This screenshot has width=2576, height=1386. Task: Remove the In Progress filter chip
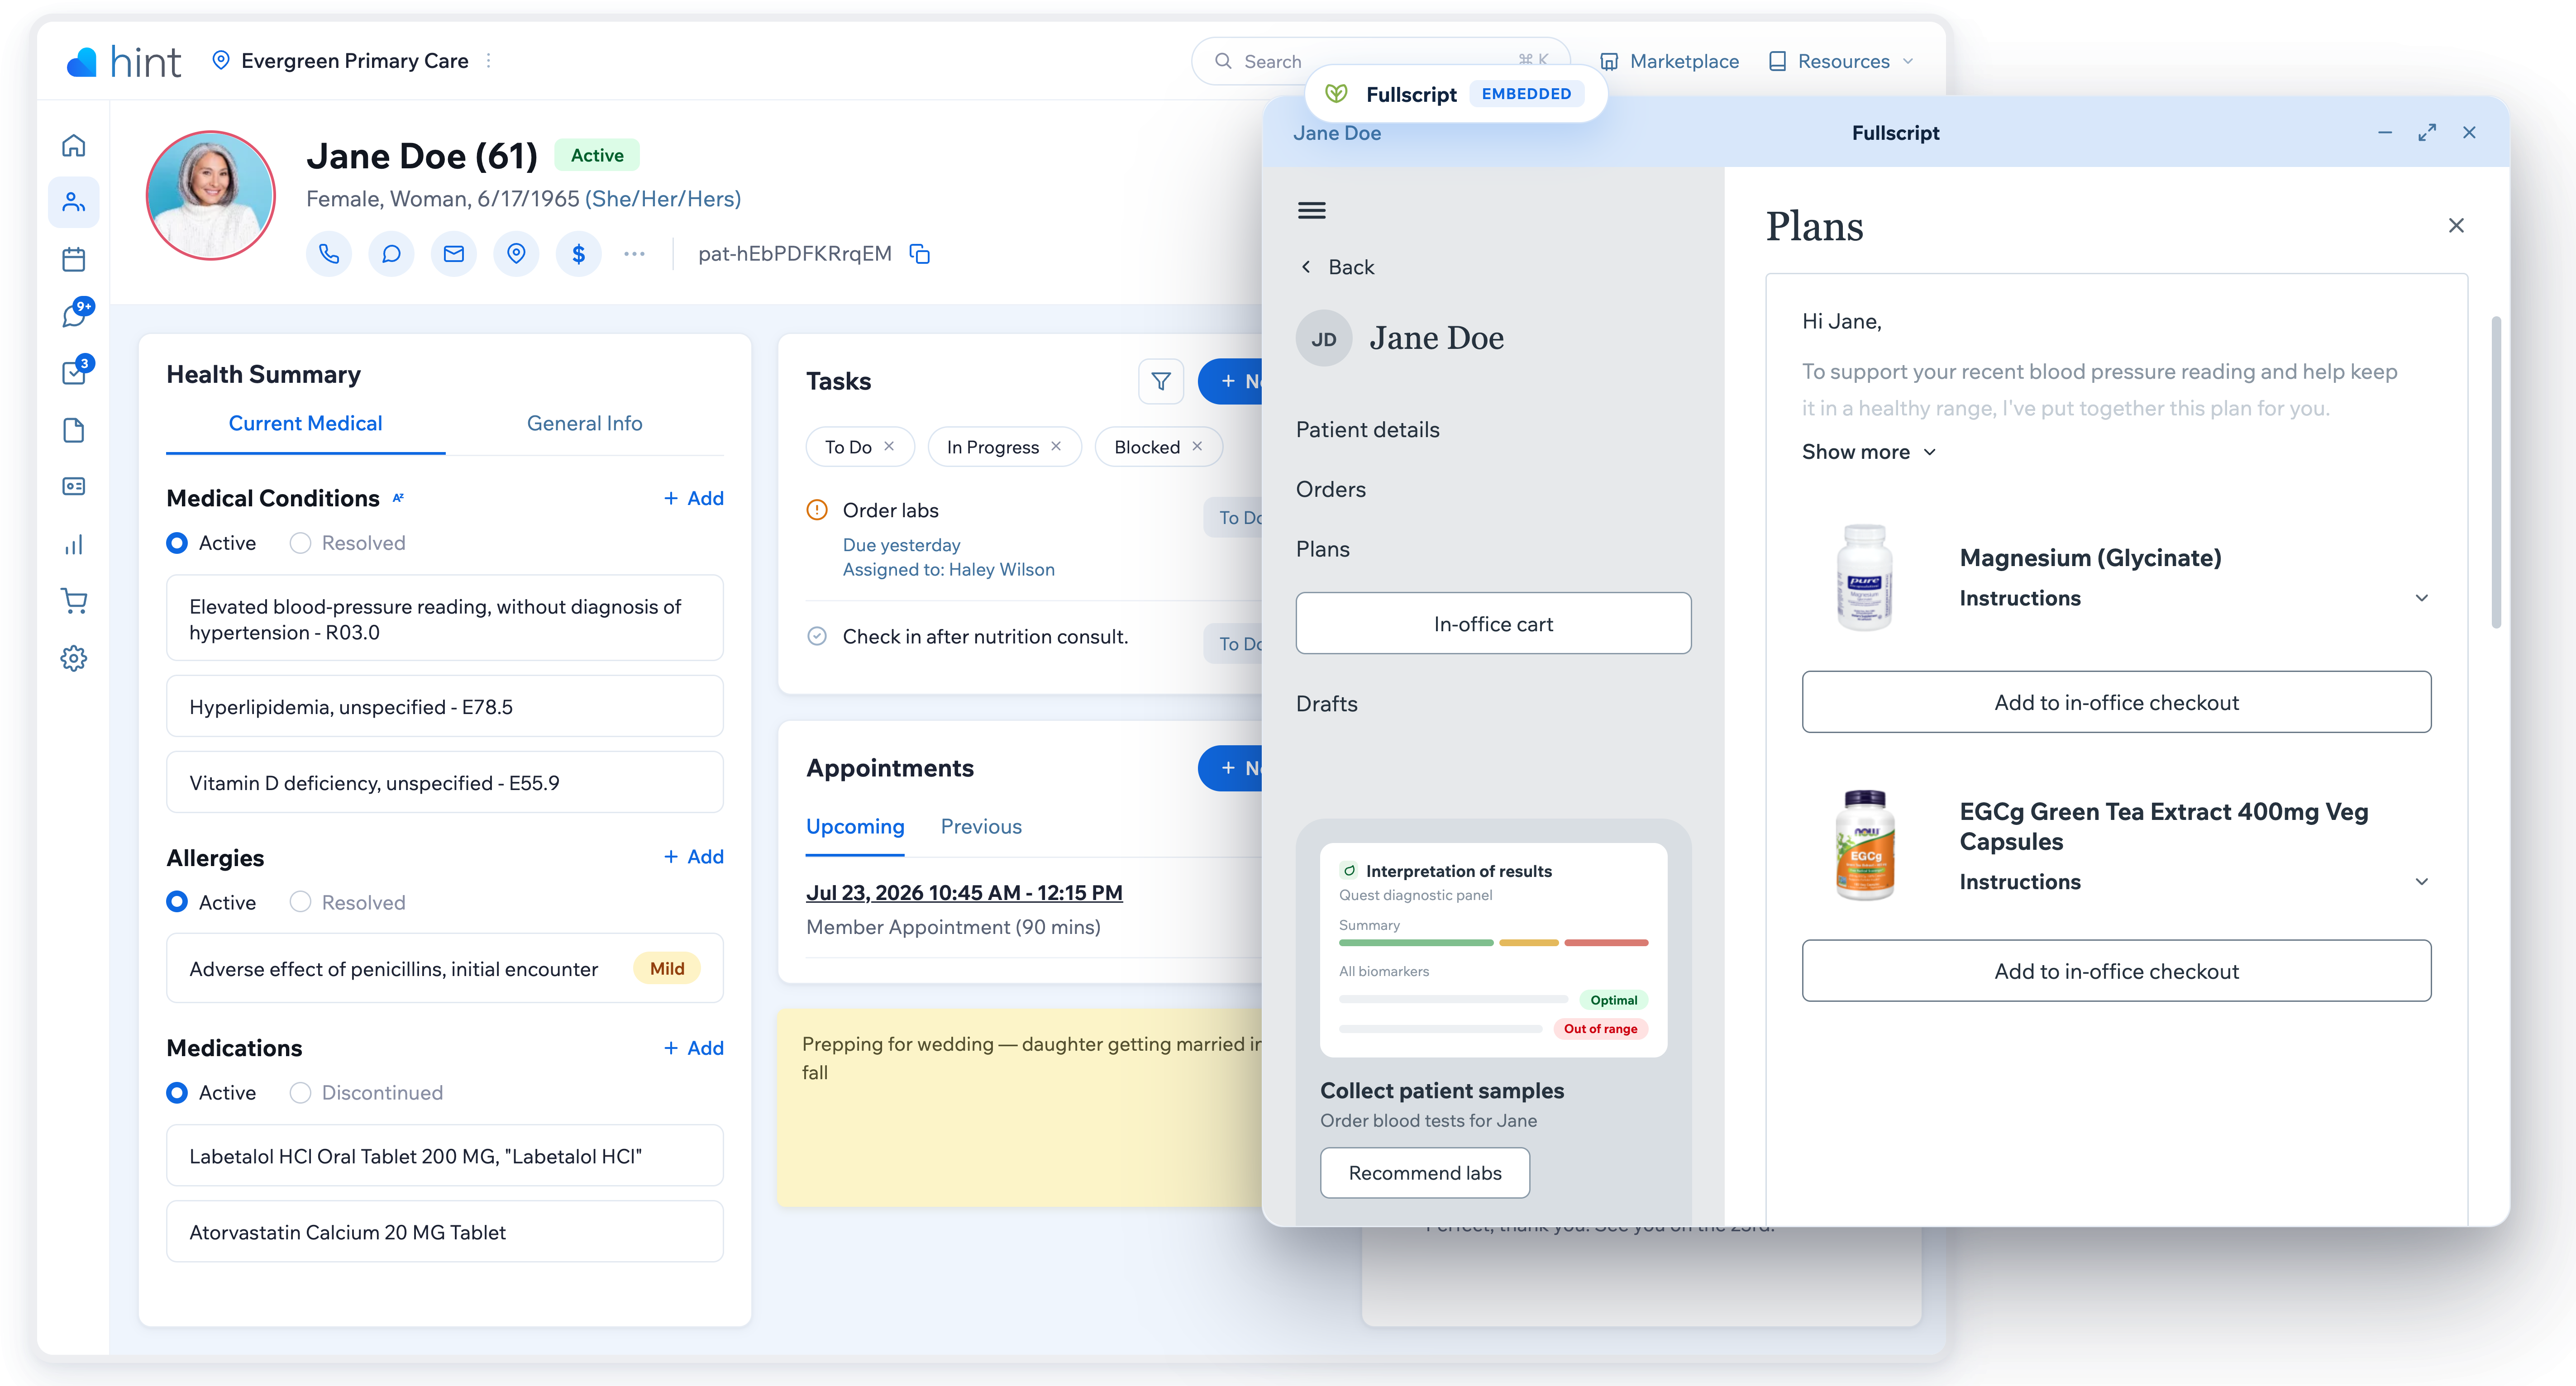[1056, 446]
